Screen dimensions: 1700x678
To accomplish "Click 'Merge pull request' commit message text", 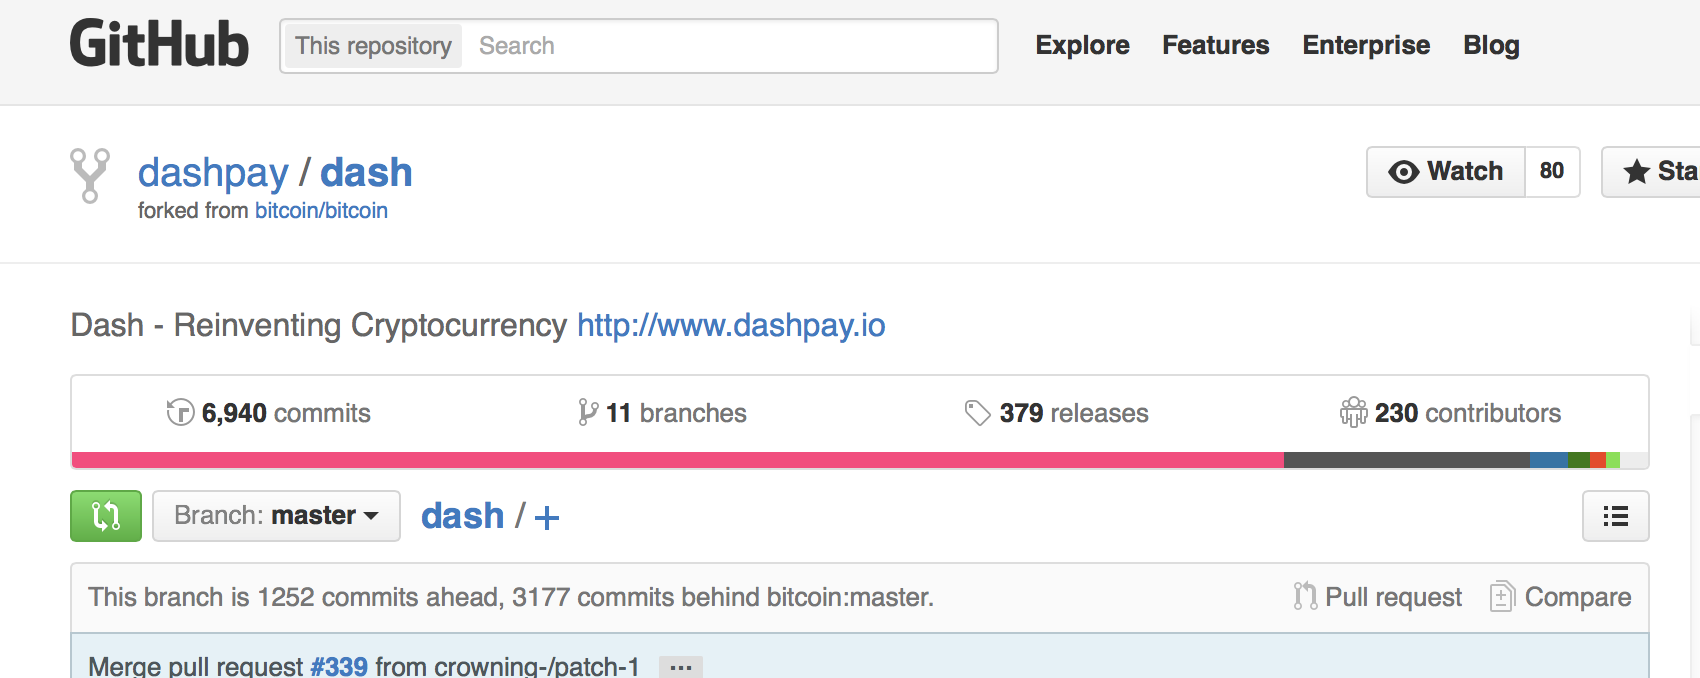I will 195,666.
